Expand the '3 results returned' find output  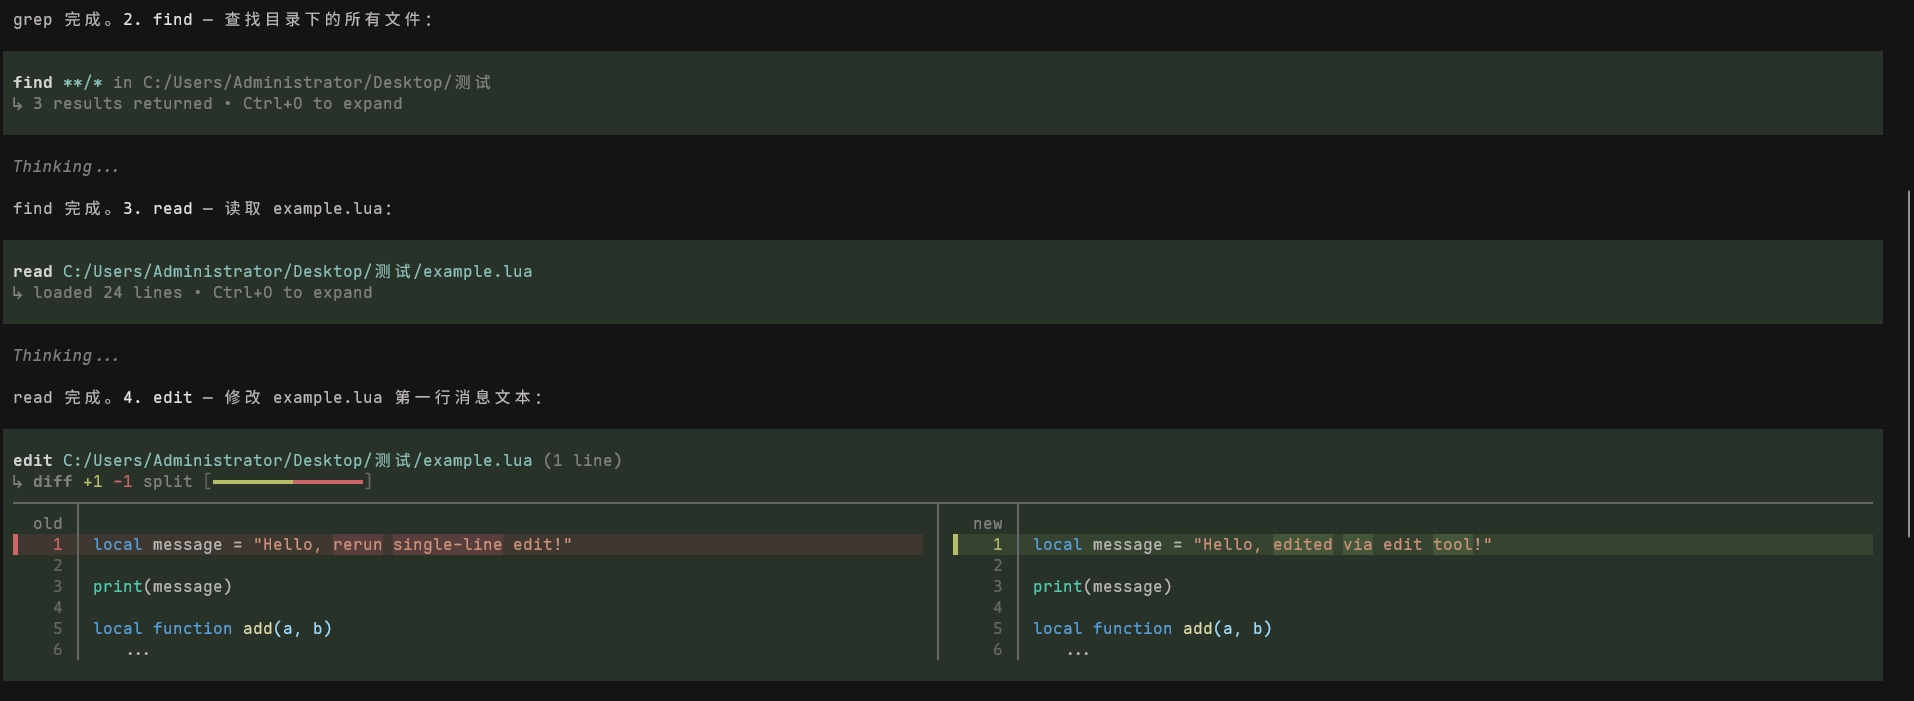click(x=207, y=104)
